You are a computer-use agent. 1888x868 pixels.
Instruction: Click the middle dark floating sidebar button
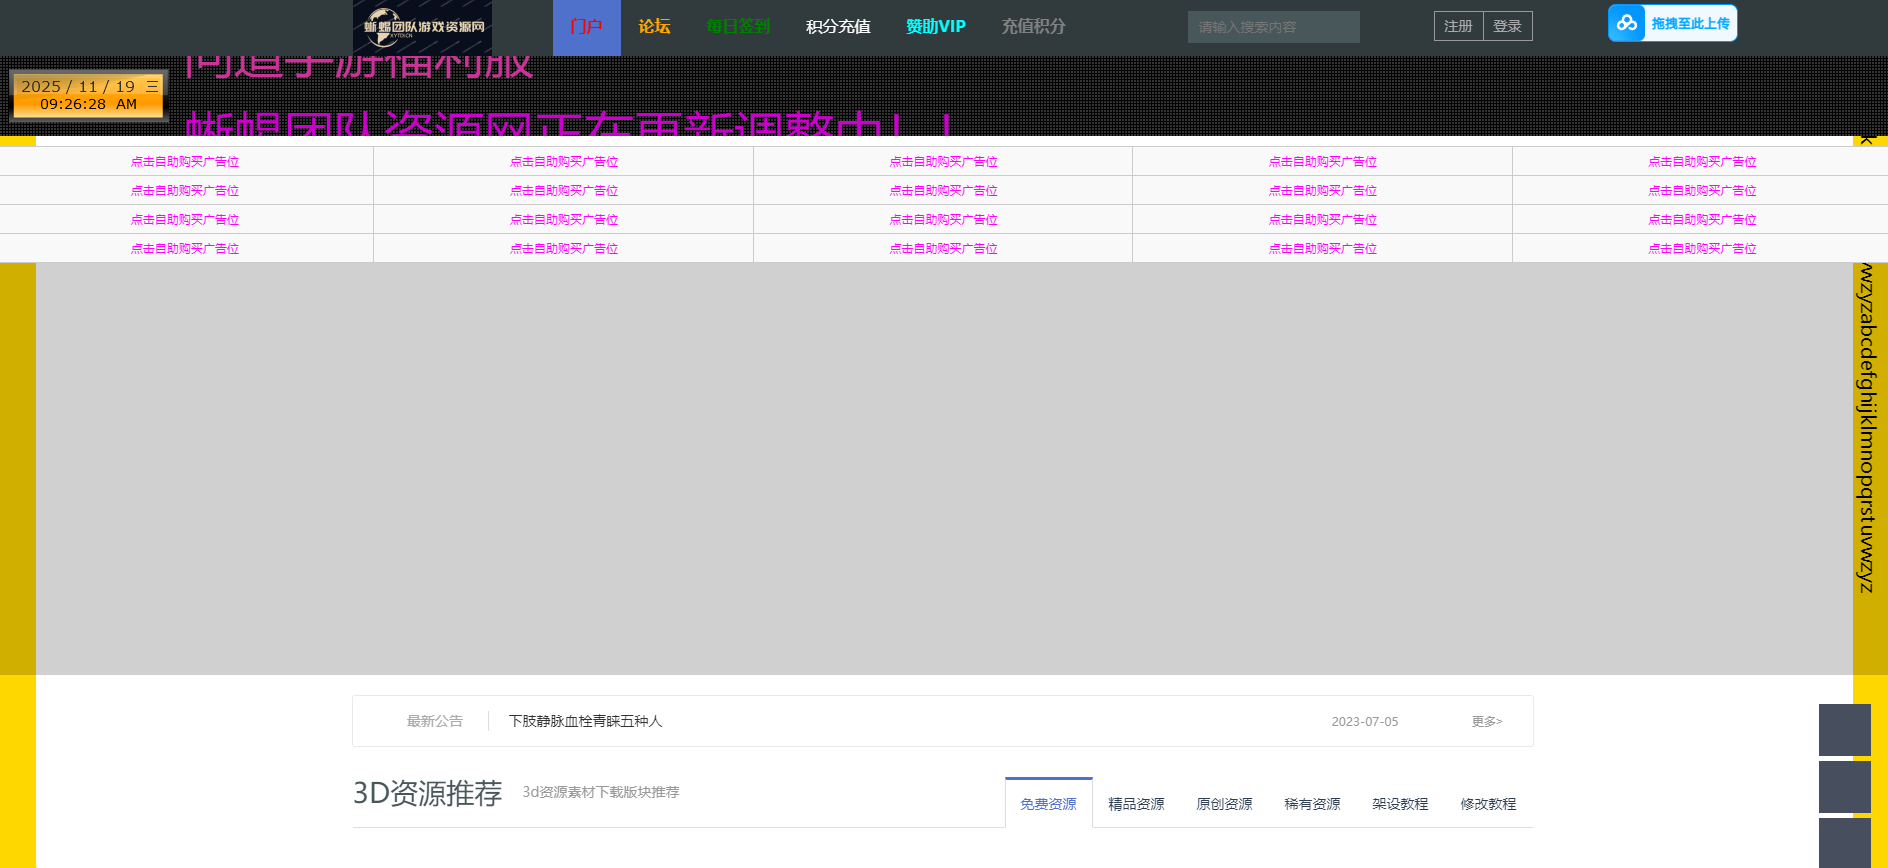1844,787
